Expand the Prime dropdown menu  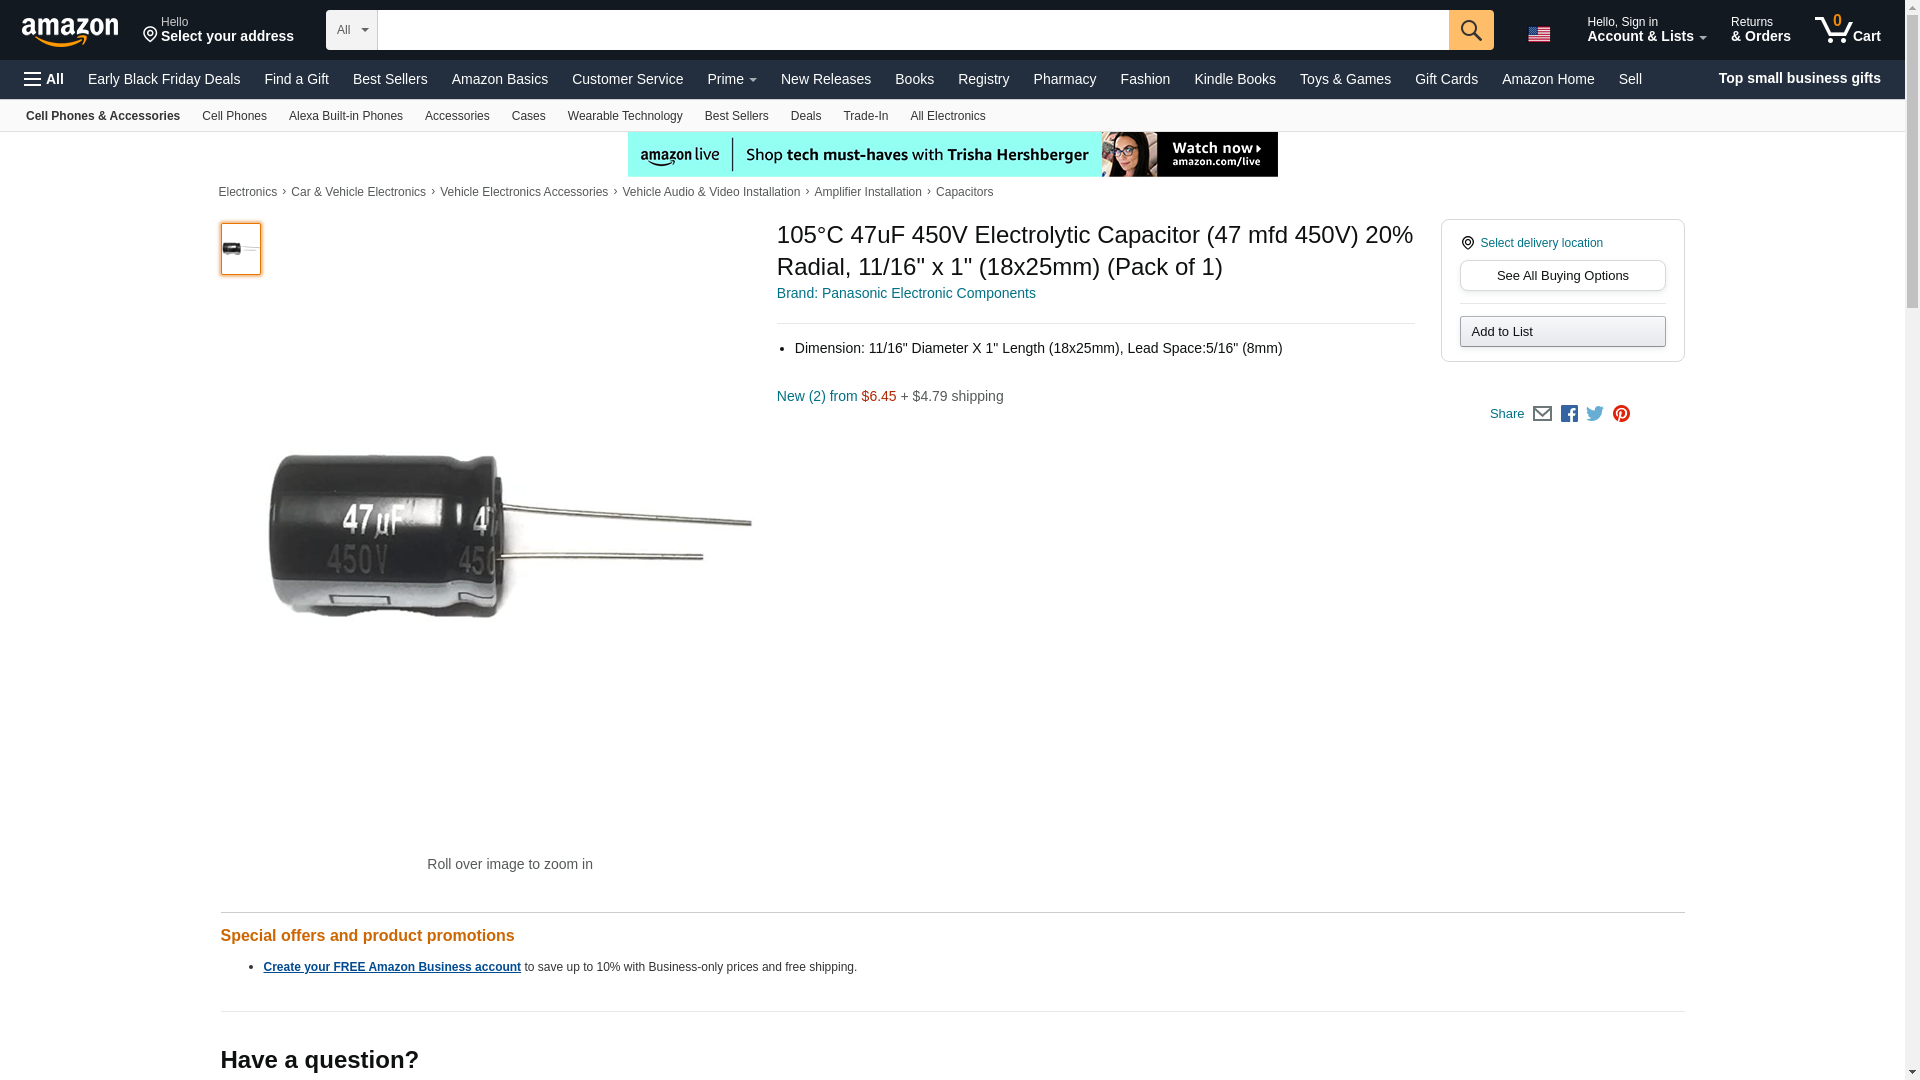point(731,79)
